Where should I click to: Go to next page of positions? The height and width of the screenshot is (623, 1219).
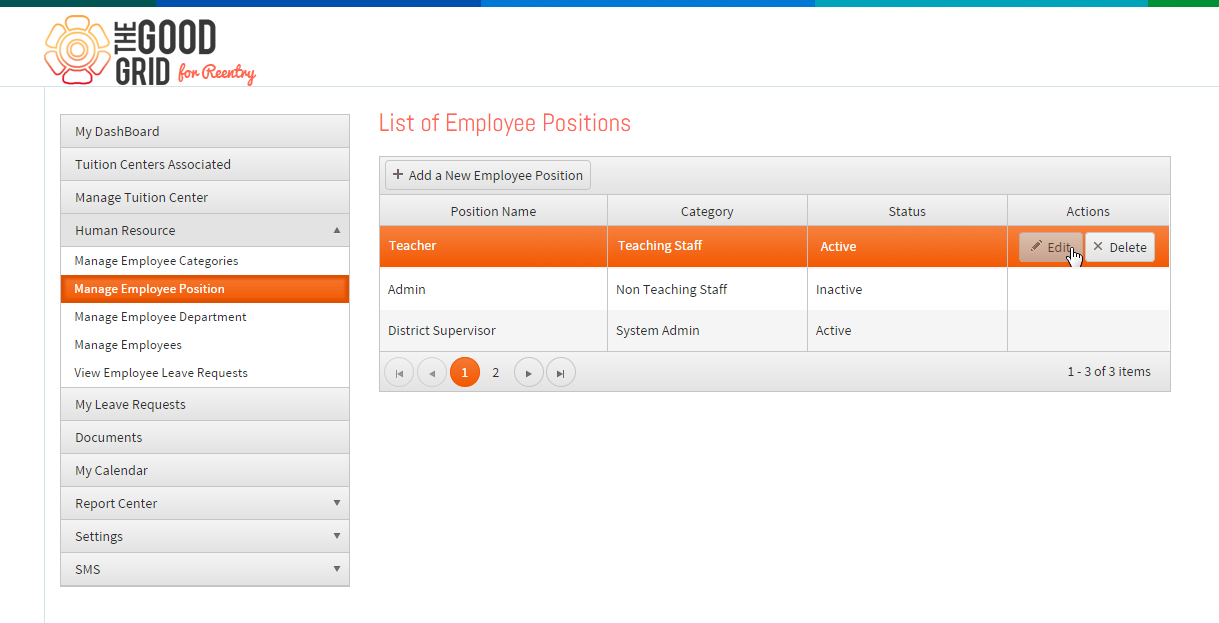point(528,373)
